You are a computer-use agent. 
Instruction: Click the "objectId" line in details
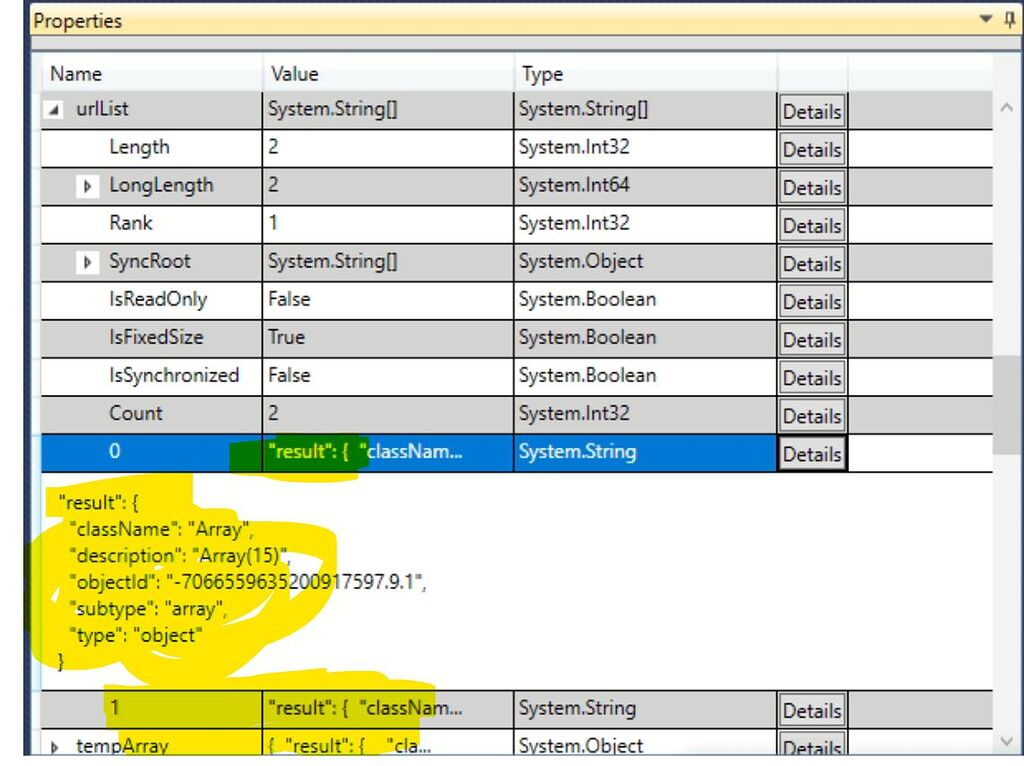[248, 582]
